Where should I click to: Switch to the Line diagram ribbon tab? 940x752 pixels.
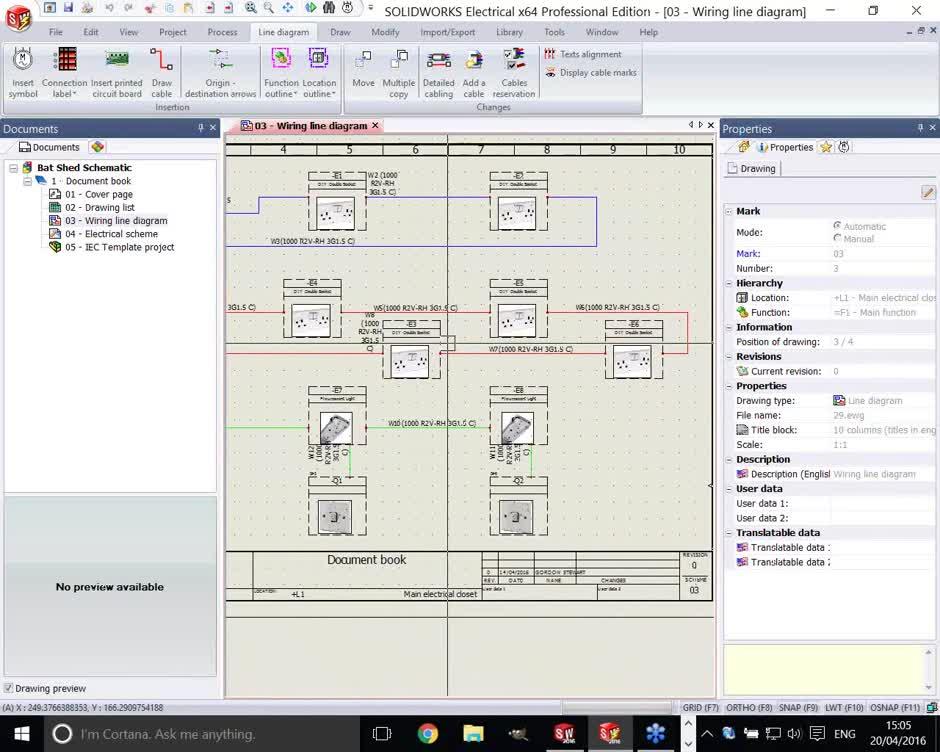[x=283, y=31]
